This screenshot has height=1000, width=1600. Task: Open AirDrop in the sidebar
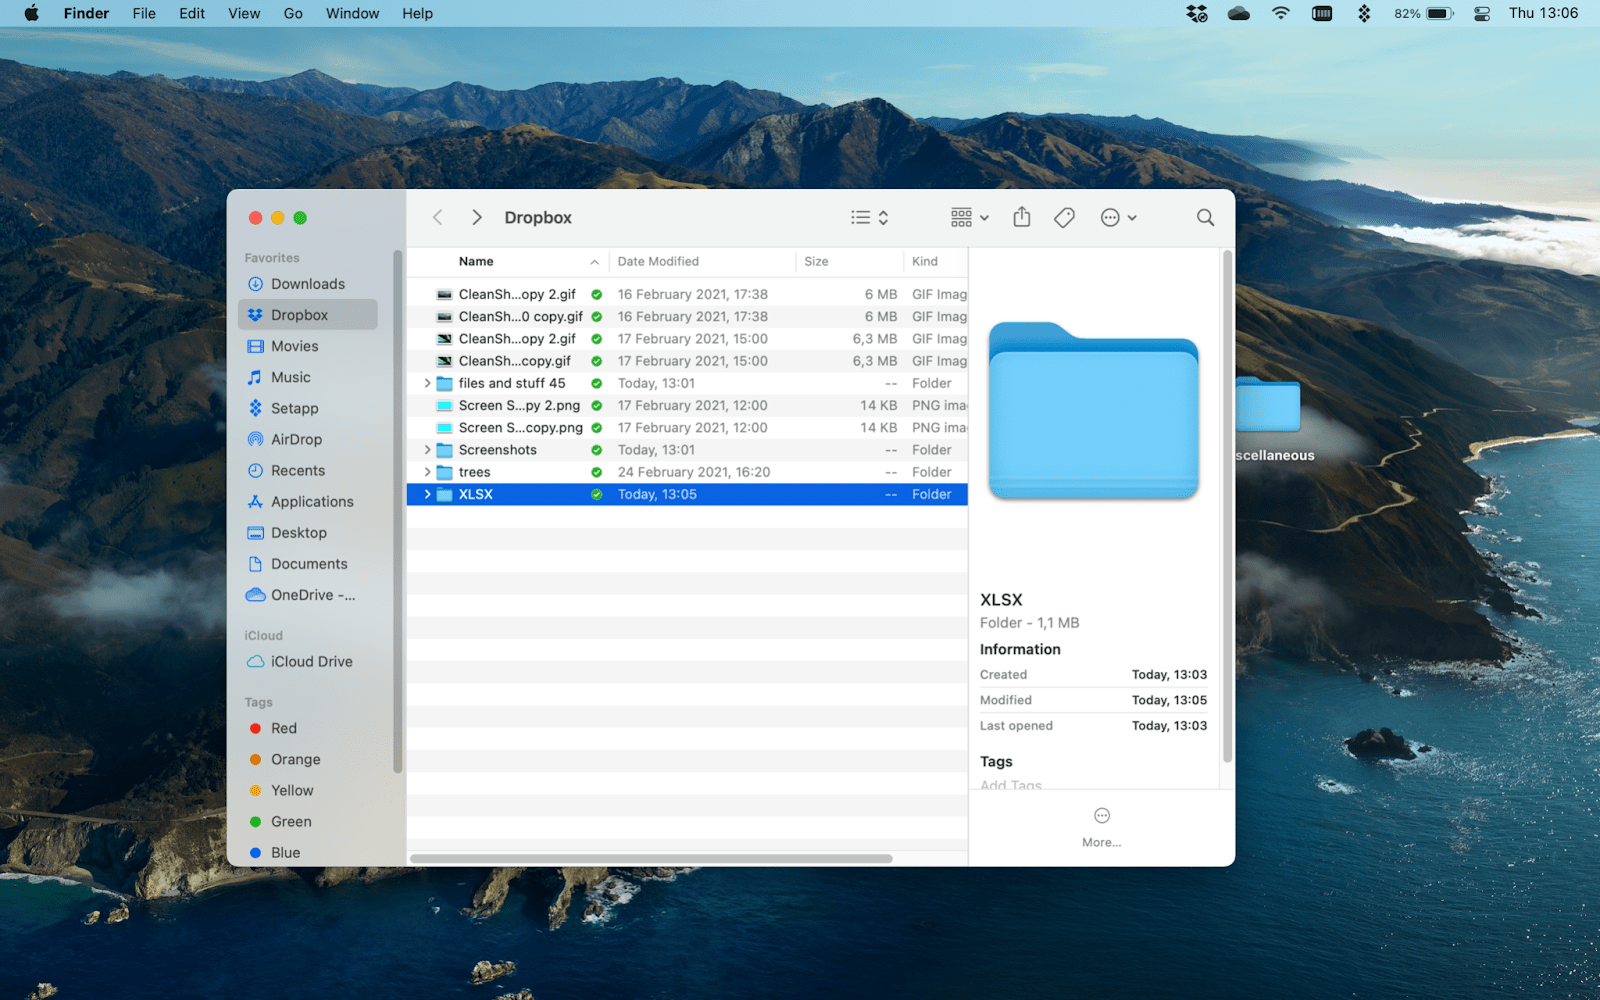pos(308,439)
